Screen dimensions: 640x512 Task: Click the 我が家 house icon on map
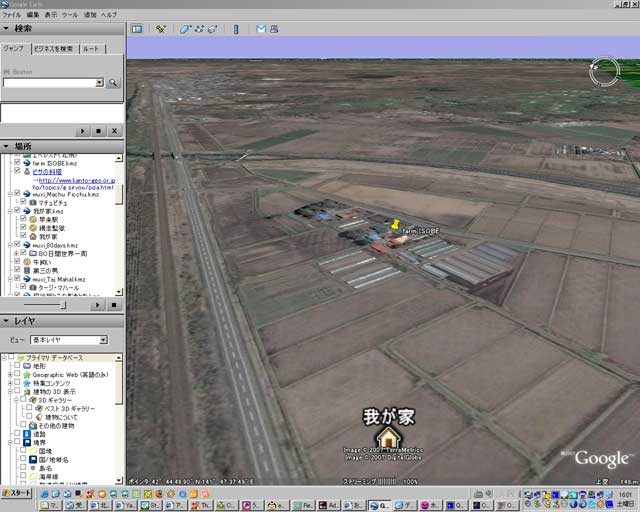[x=388, y=437]
